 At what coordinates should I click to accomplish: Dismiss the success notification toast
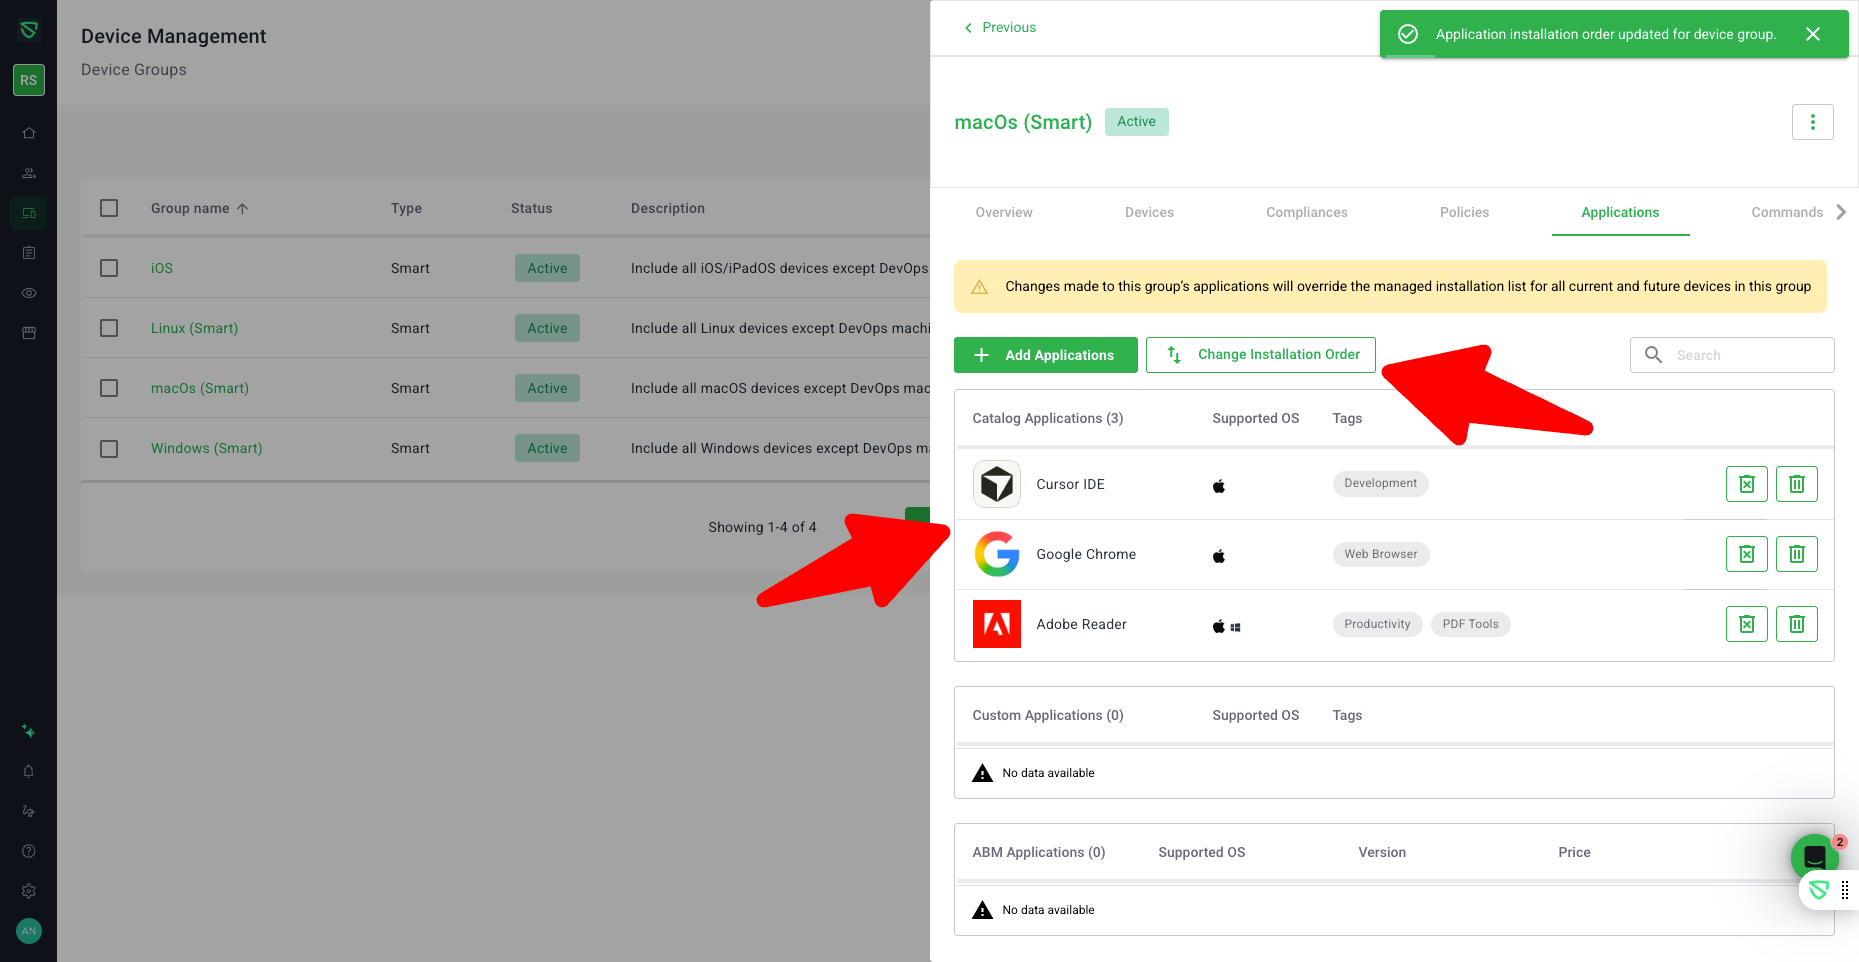[1812, 34]
